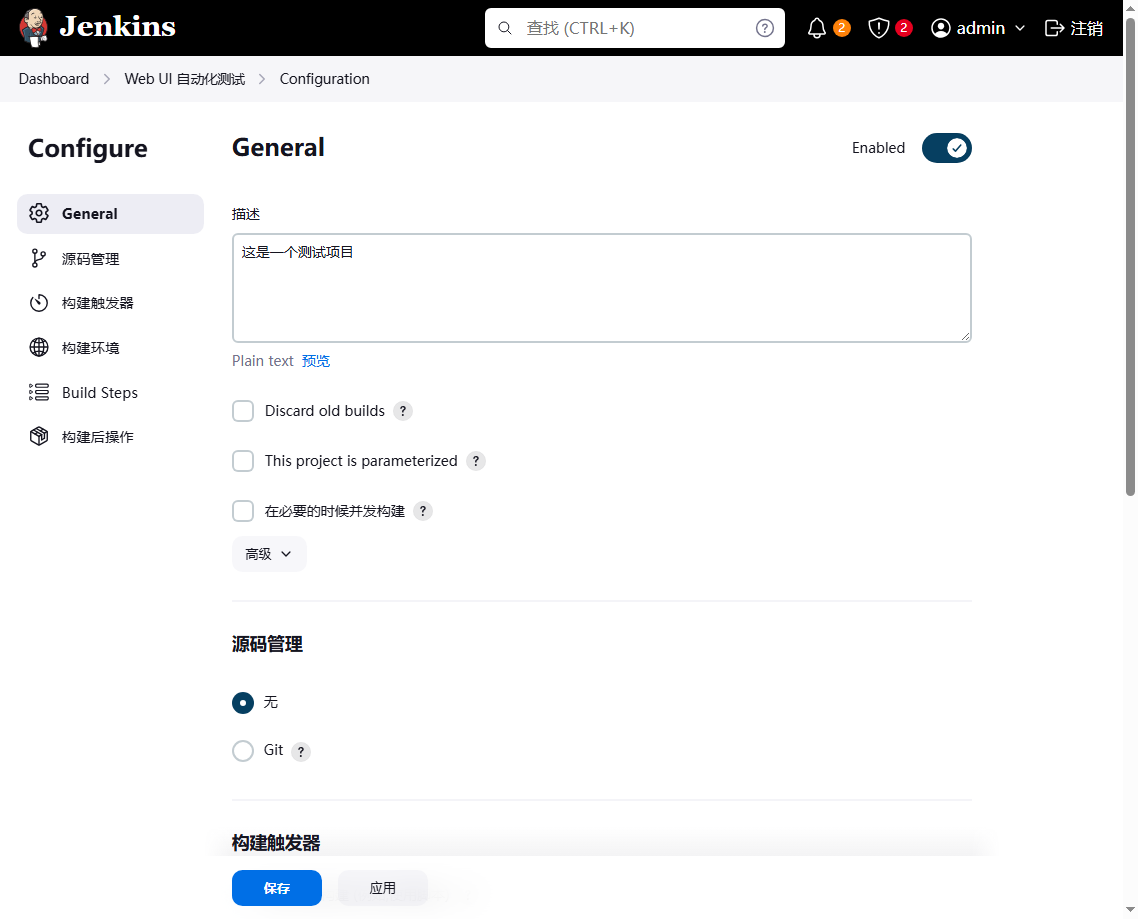The height and width of the screenshot is (919, 1138).
Task: Open search help question icon
Action: click(x=764, y=28)
